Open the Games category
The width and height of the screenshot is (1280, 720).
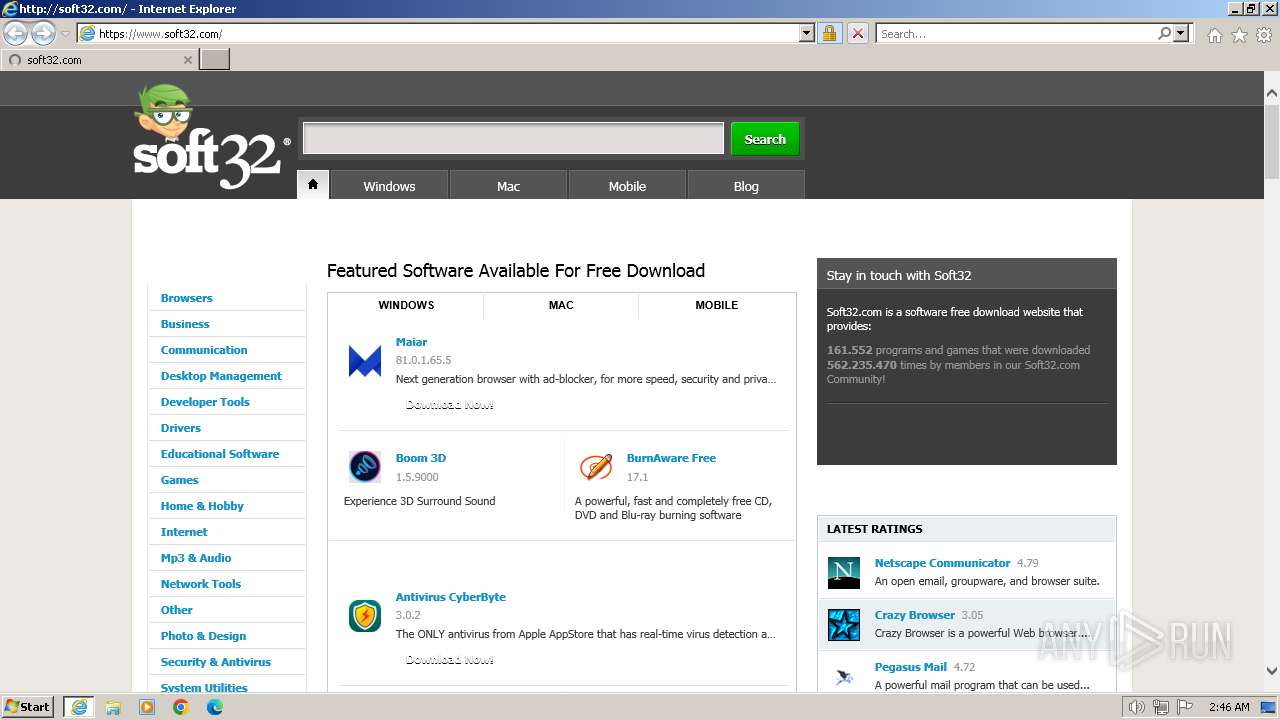coord(180,480)
